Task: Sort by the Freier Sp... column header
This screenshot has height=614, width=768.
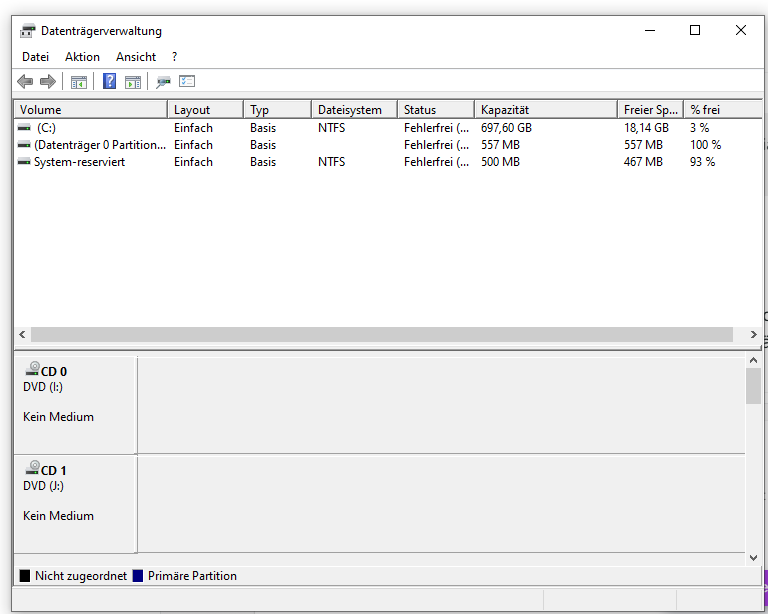Action: tap(650, 110)
